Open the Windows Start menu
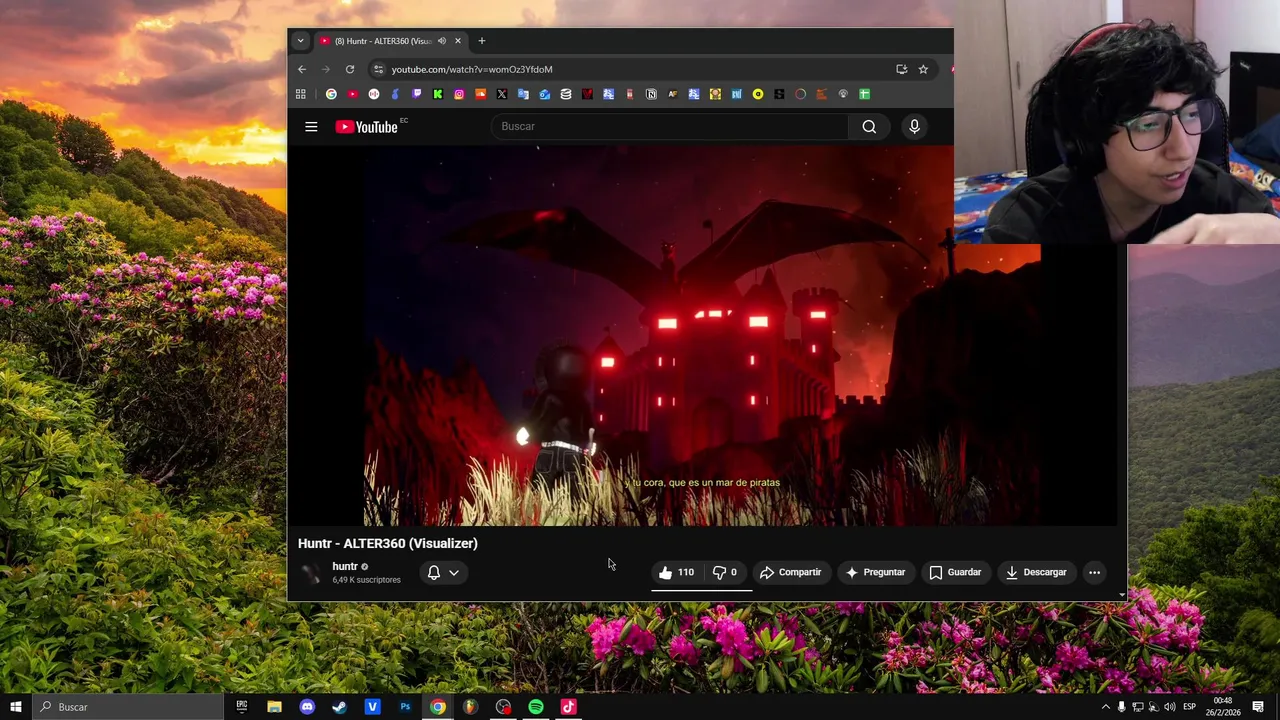Image resolution: width=1280 pixels, height=720 pixels. click(15, 707)
